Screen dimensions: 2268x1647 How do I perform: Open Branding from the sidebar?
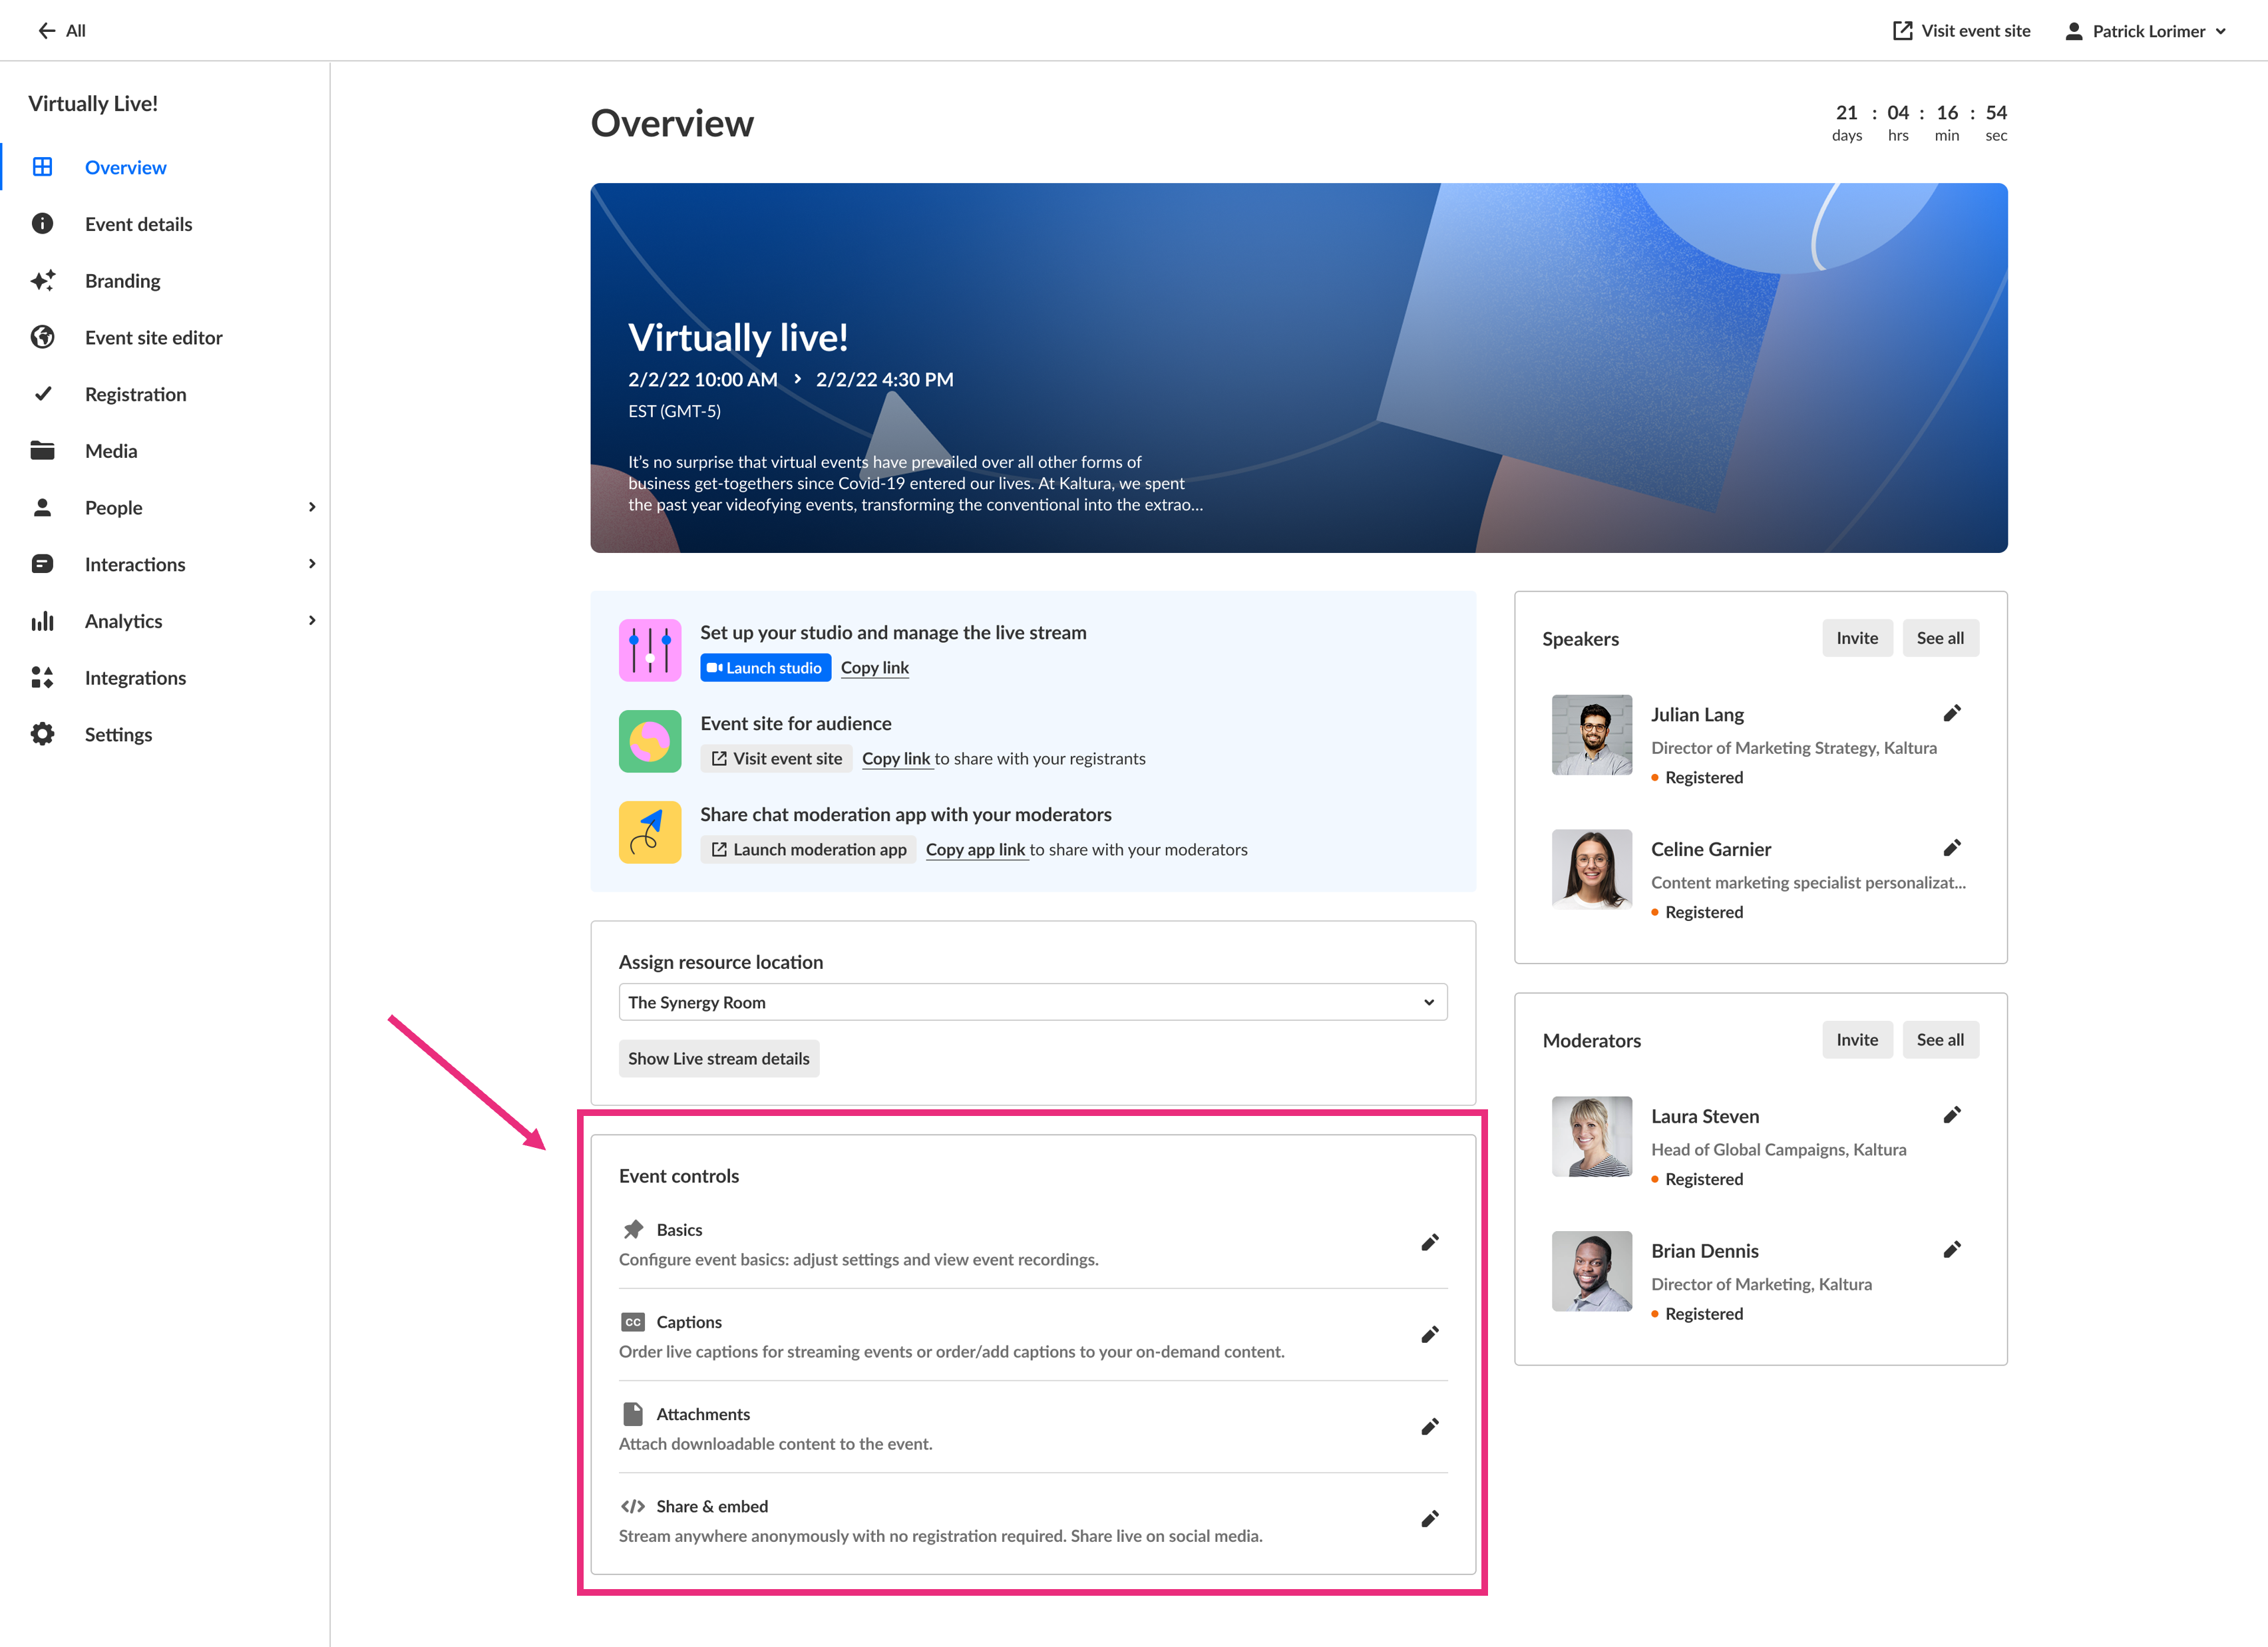coord(122,281)
